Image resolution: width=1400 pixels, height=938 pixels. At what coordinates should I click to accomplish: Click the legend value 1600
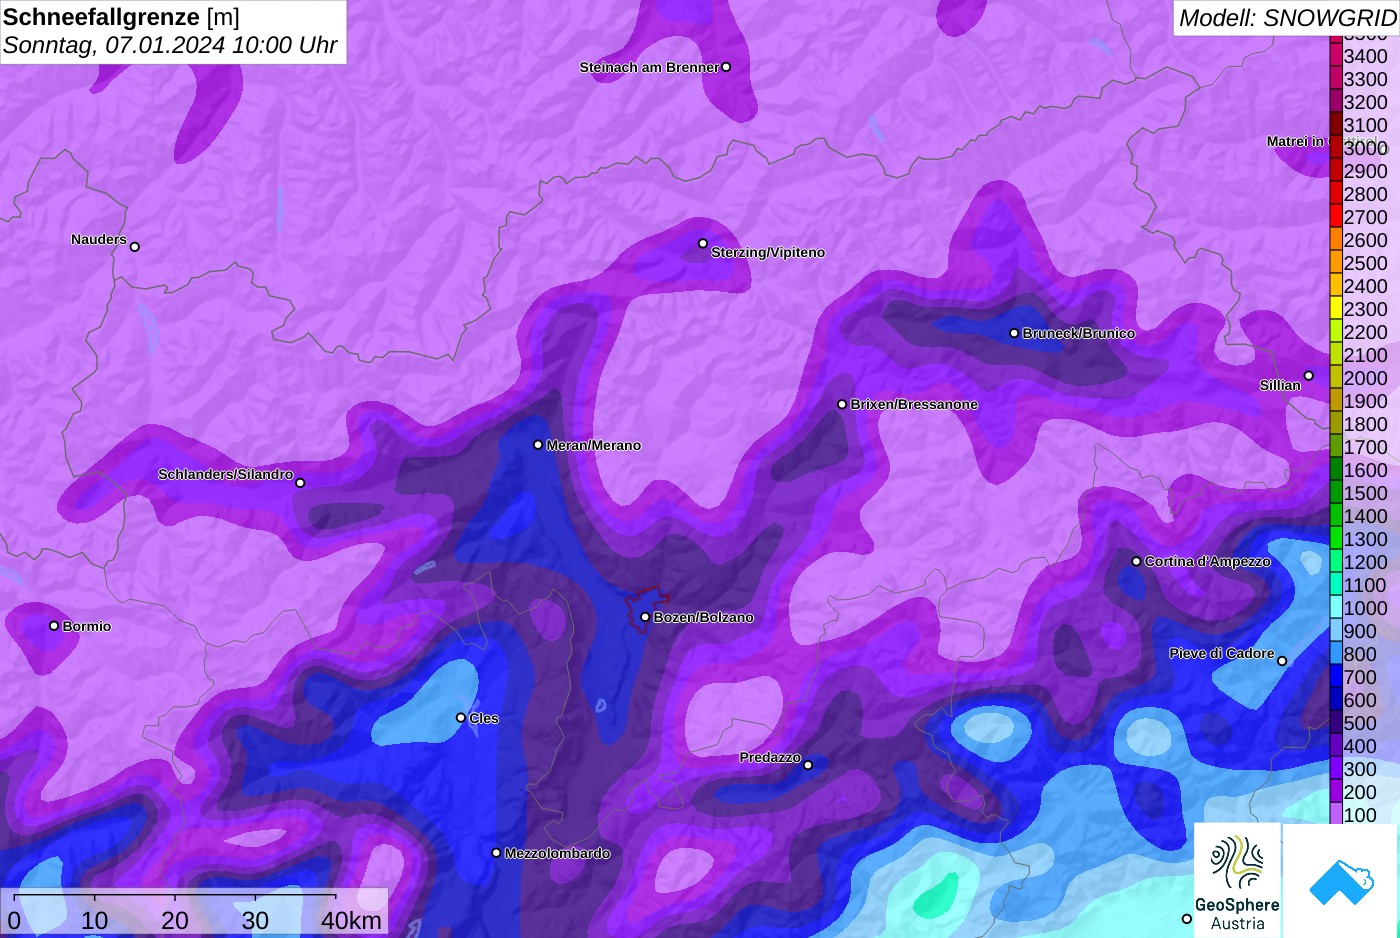pyautogui.click(x=1365, y=470)
